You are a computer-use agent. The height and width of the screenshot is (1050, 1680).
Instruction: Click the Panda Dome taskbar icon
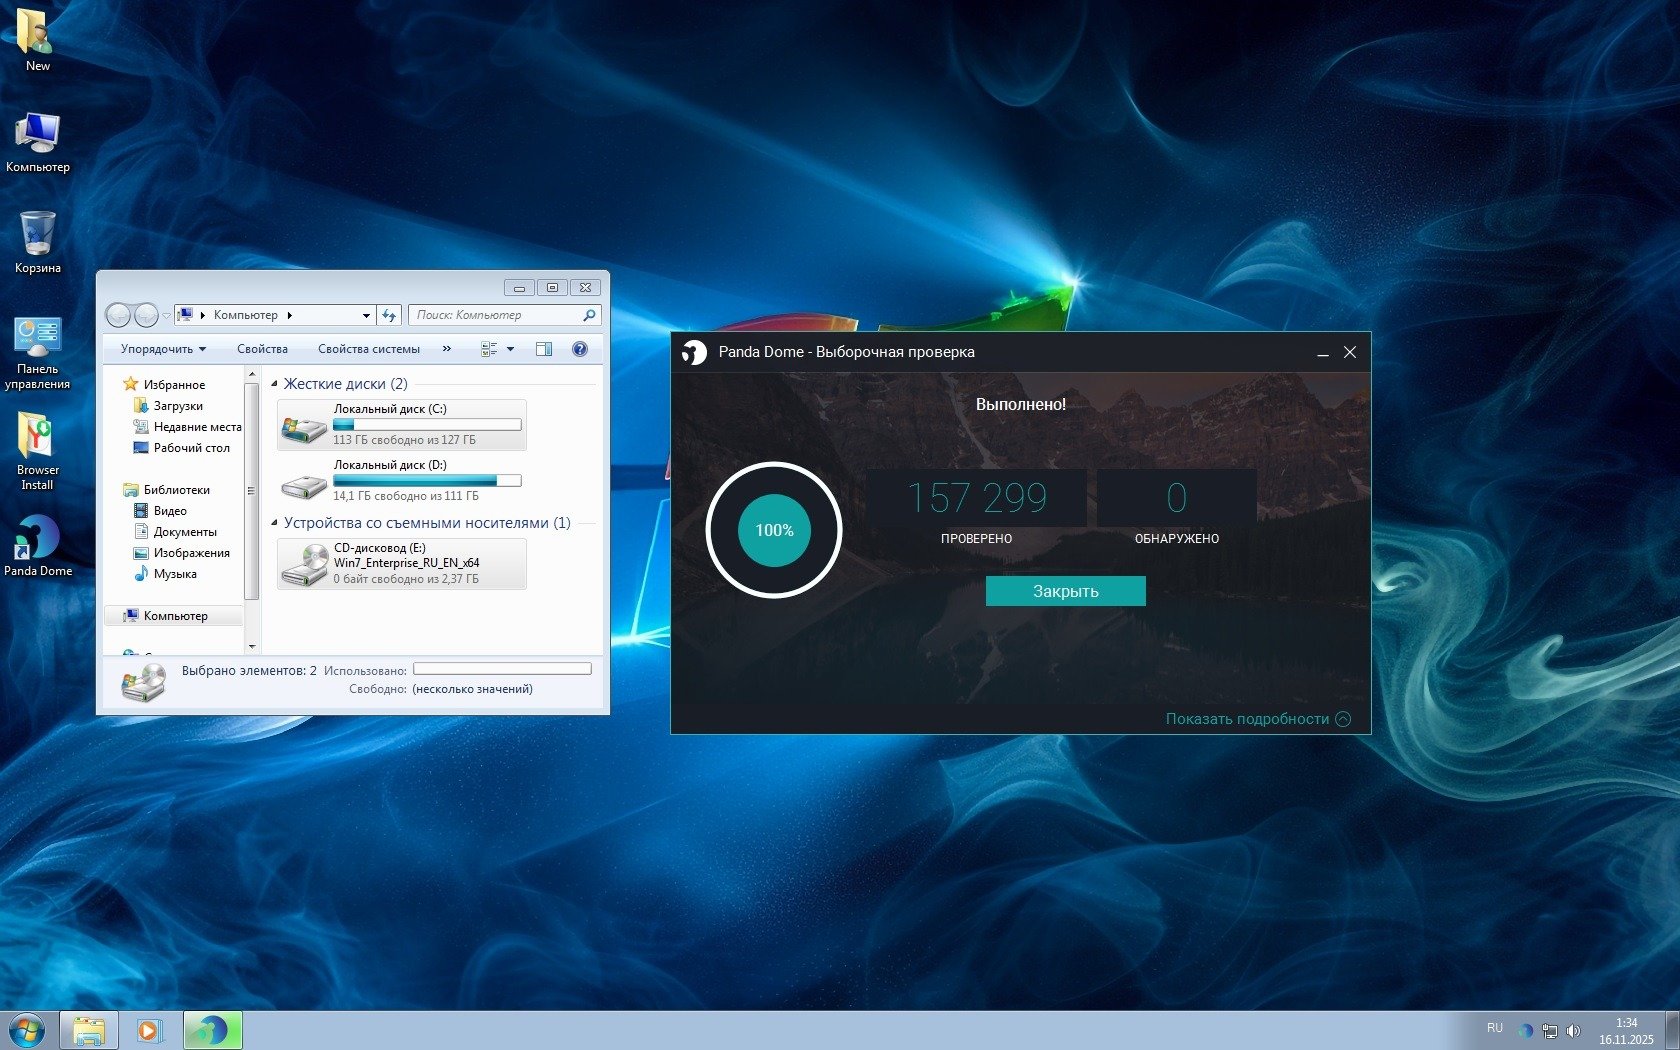pos(212,1029)
